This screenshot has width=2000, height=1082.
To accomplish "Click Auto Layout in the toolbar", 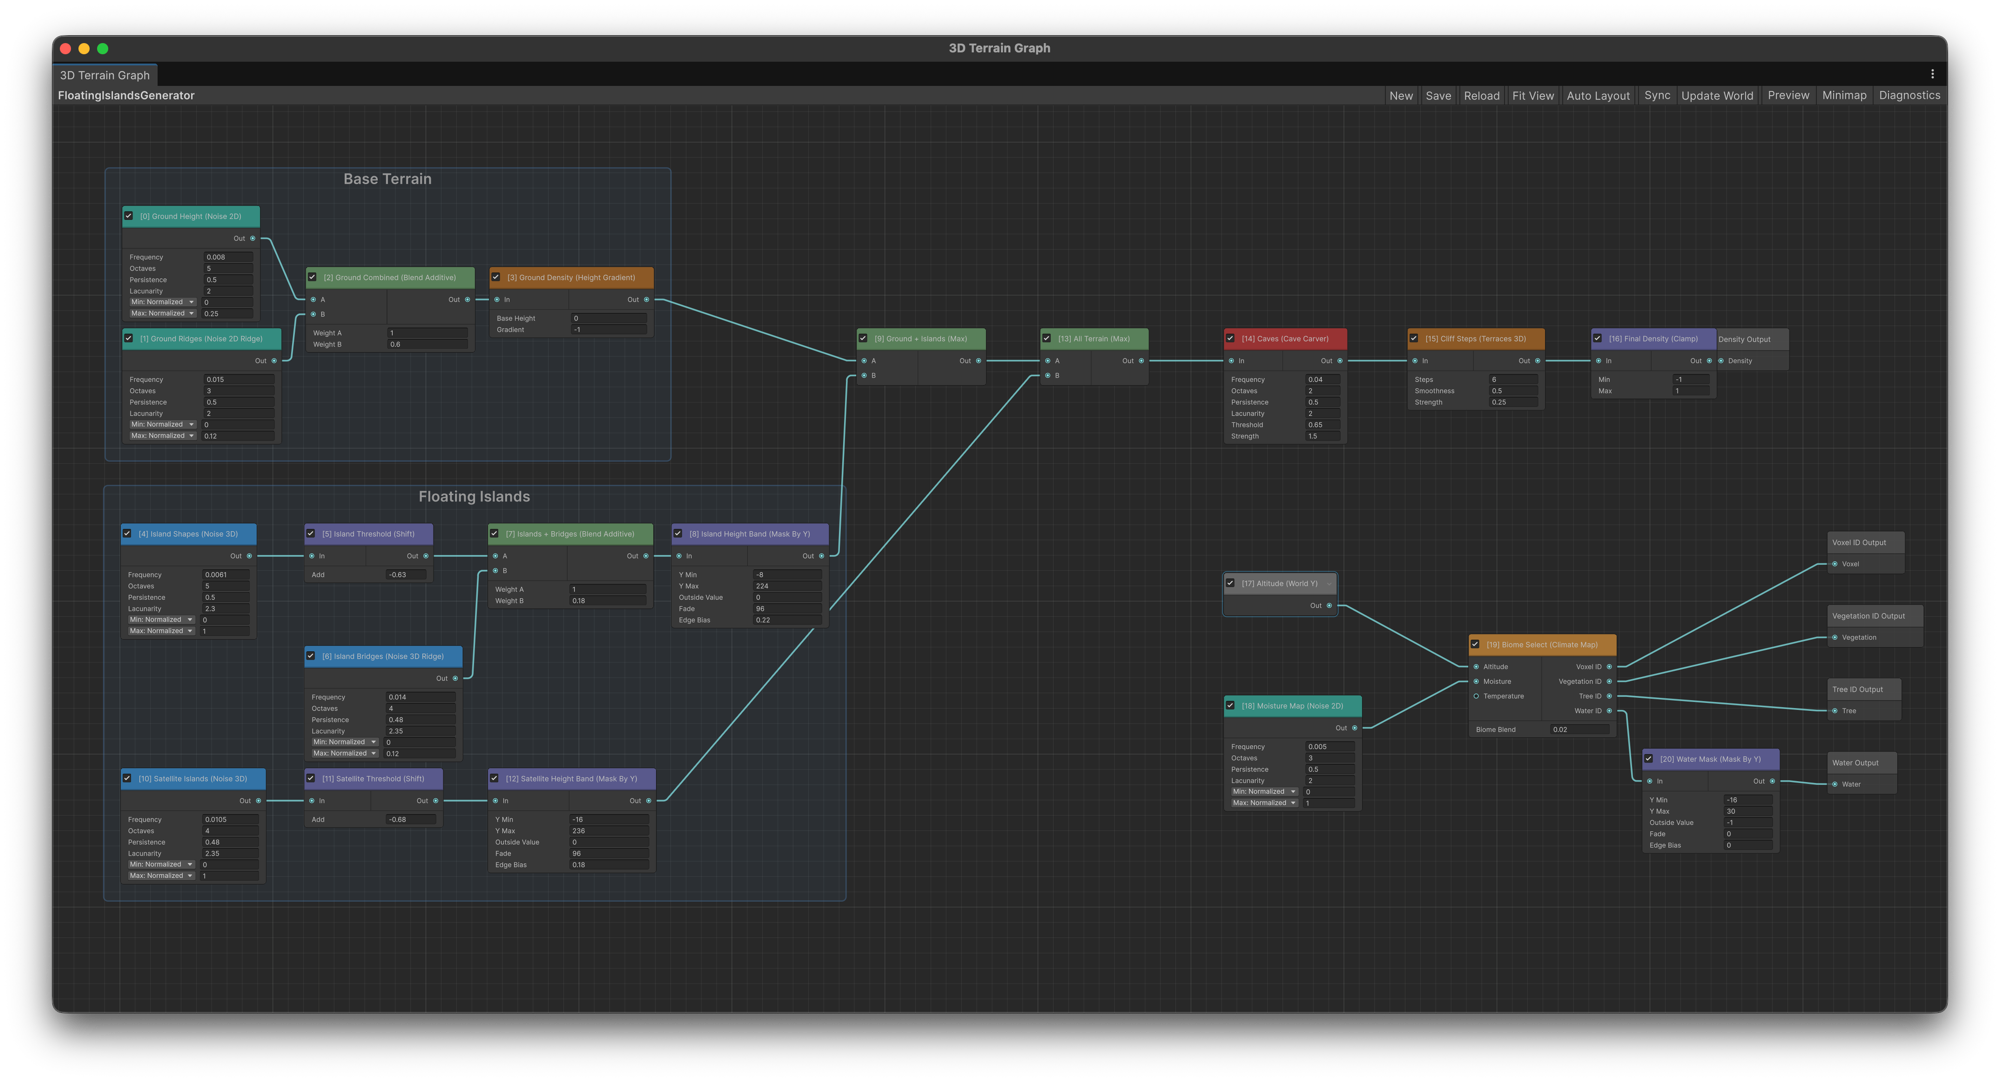I will click(x=1598, y=96).
